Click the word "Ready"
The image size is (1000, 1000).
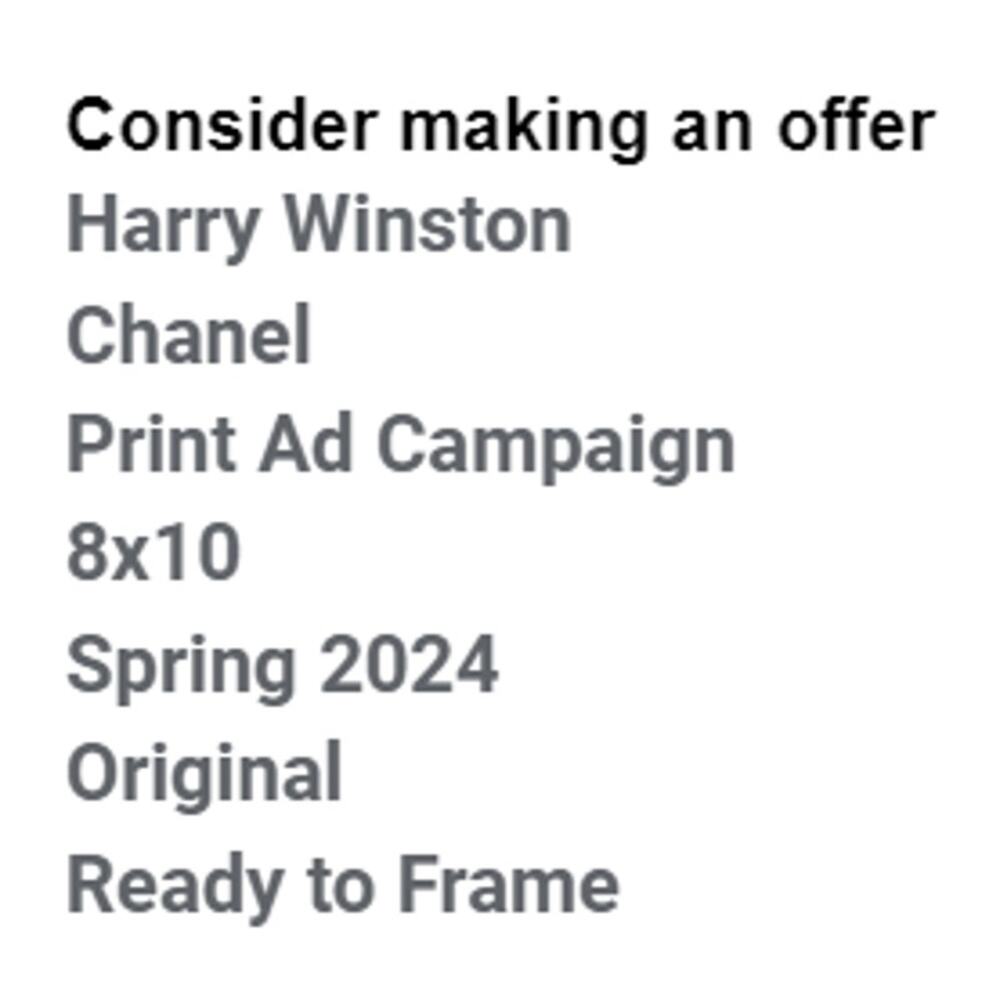coord(170,885)
